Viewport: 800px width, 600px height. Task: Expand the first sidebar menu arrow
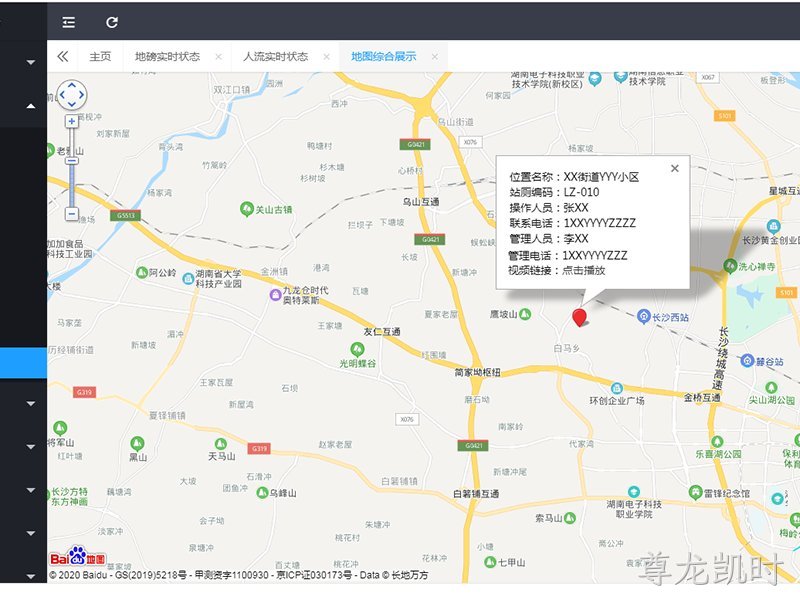(x=31, y=62)
